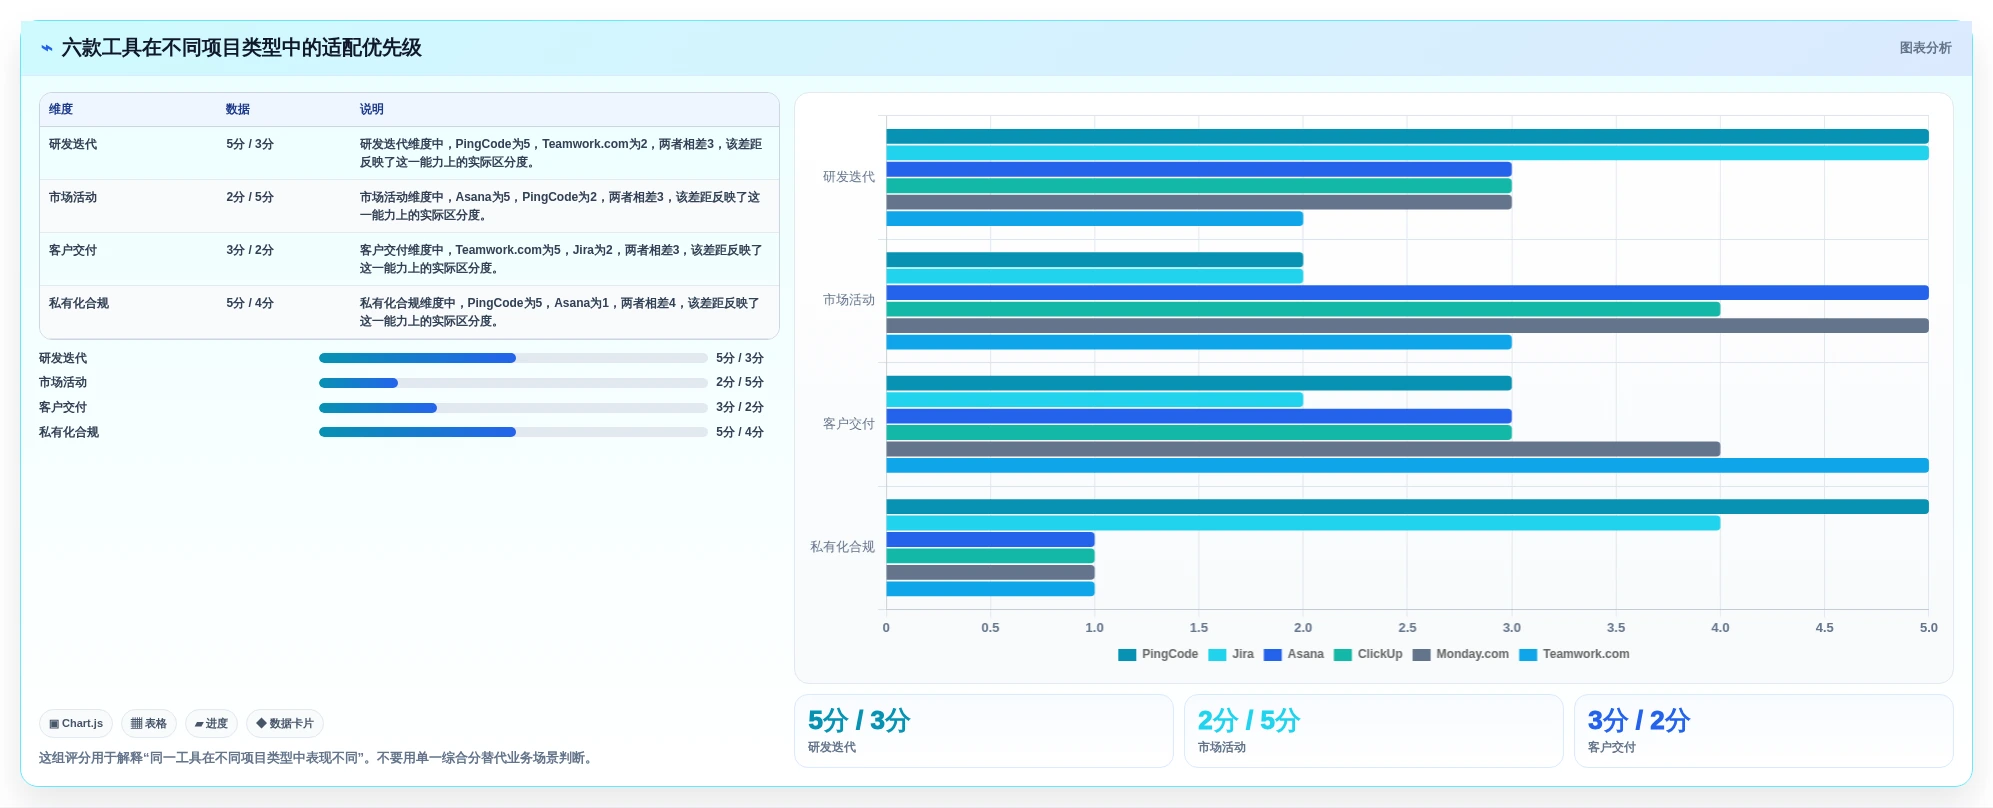Select the 数据卡片 chip

(285, 723)
